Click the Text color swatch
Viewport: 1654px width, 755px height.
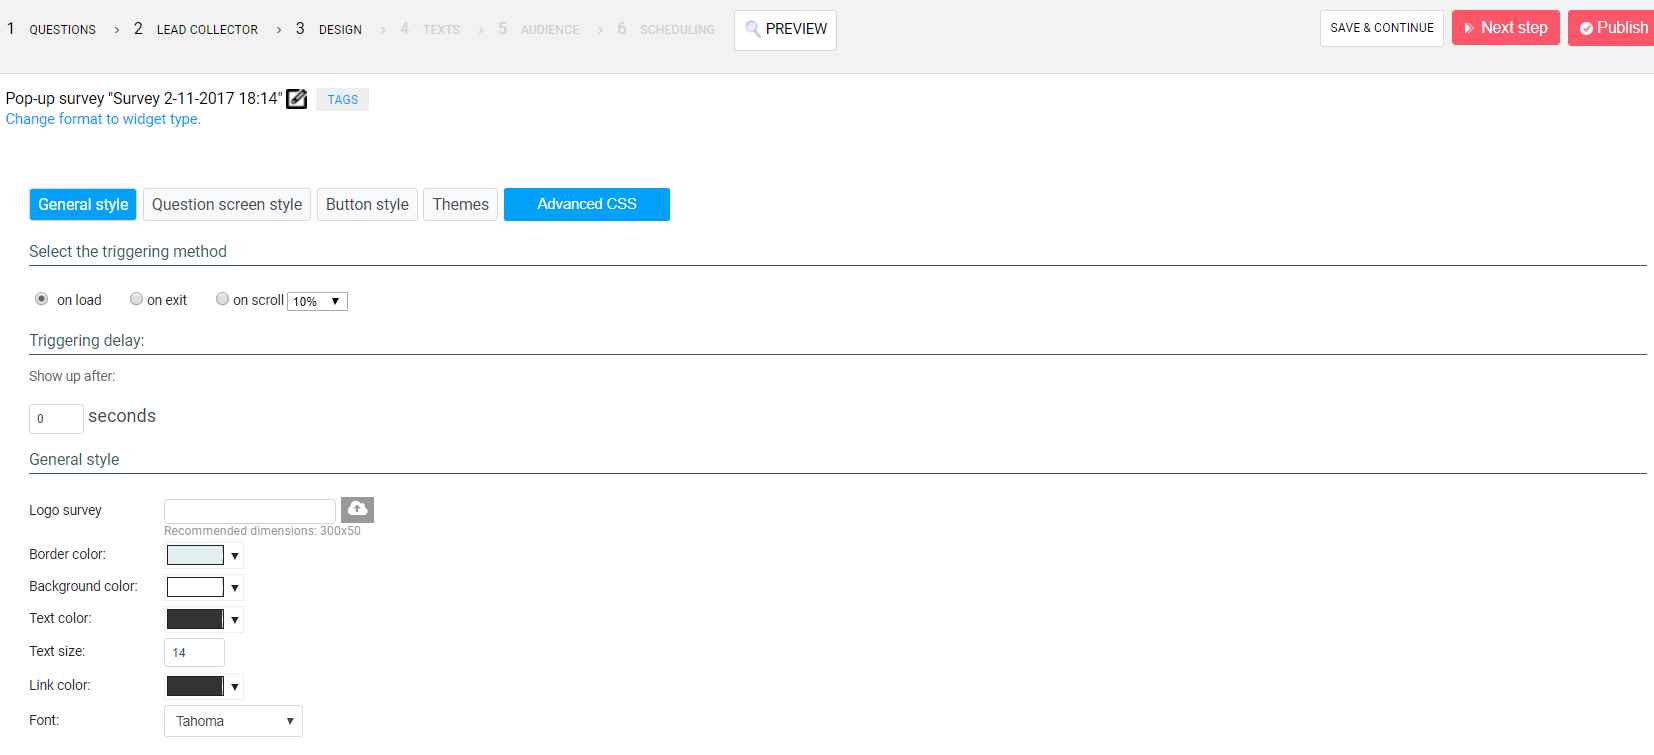[195, 619]
